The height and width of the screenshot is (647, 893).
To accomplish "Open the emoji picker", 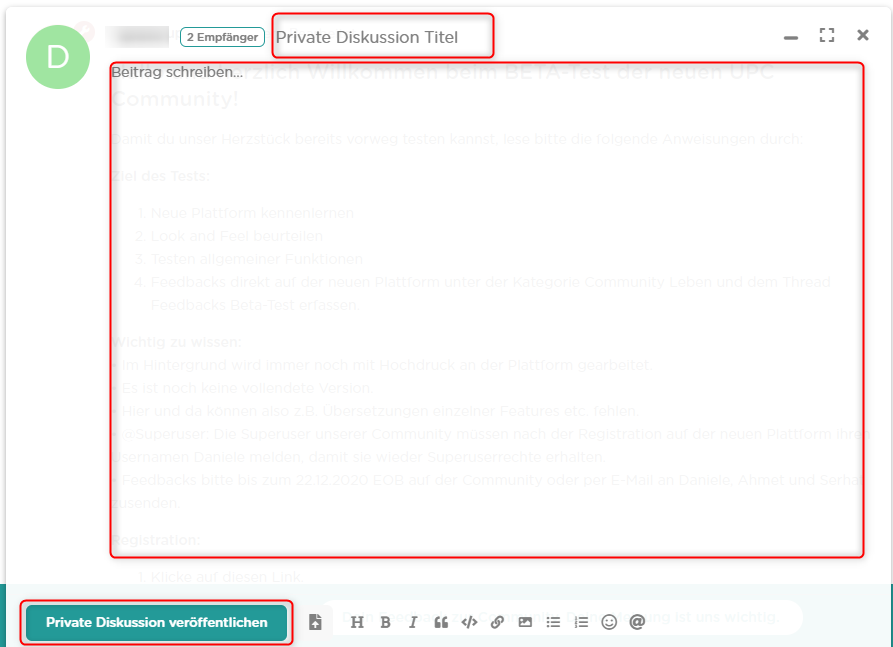I will [609, 622].
